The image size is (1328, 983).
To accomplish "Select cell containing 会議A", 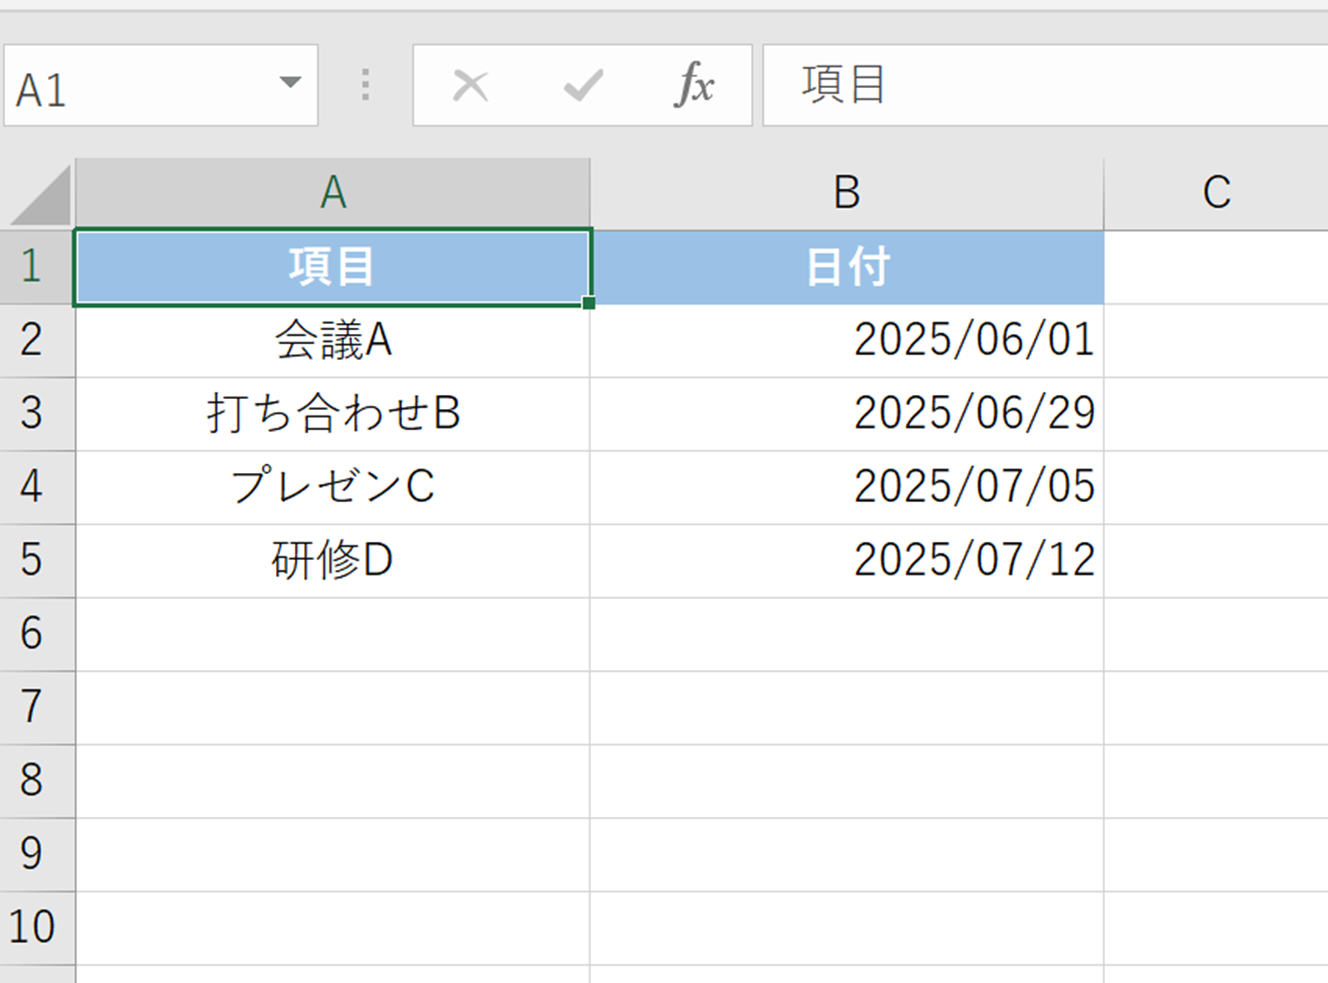I will click(333, 341).
